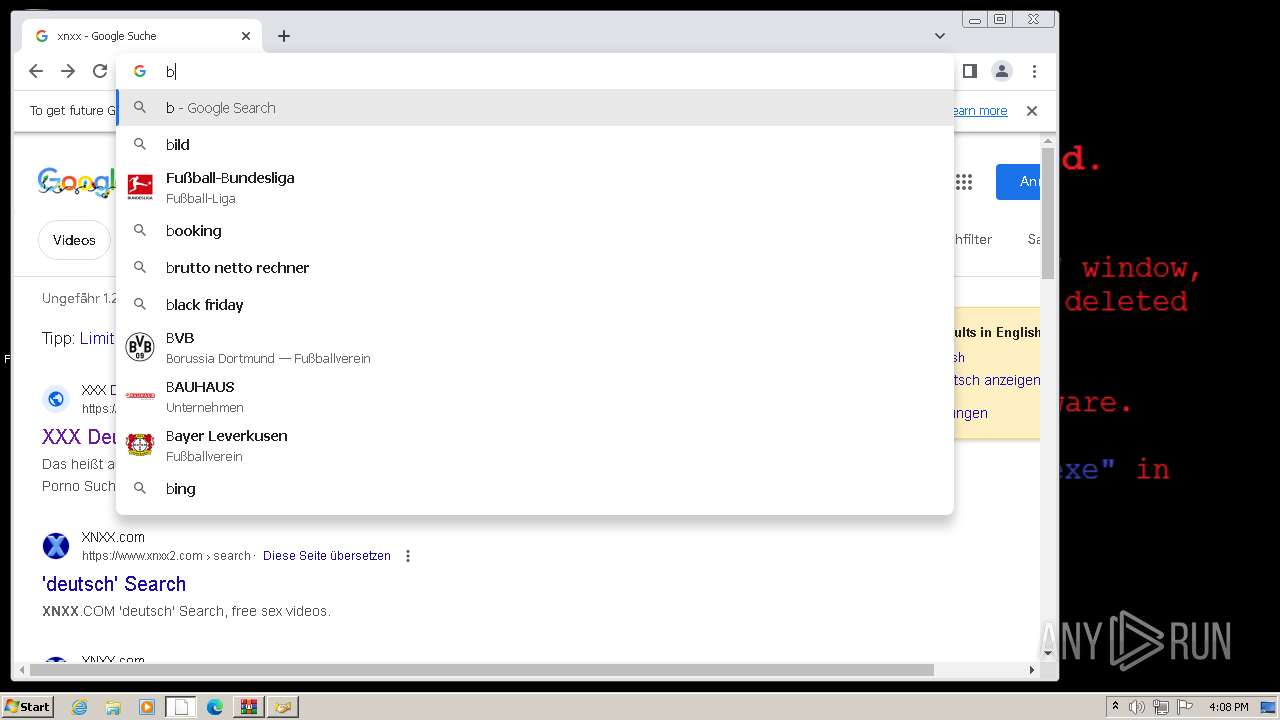Open the Google doodle logo

point(77,182)
